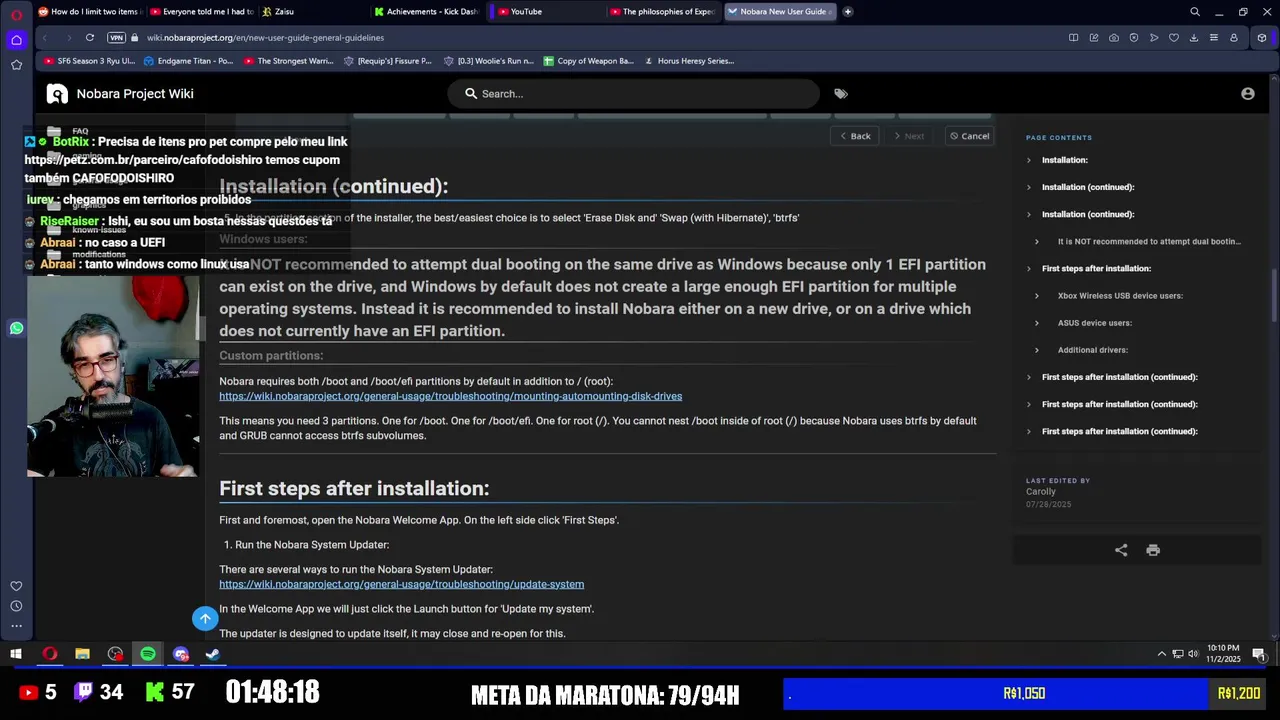The width and height of the screenshot is (1280, 720).
Task: Open the browser downloads icon
Action: tap(1194, 37)
